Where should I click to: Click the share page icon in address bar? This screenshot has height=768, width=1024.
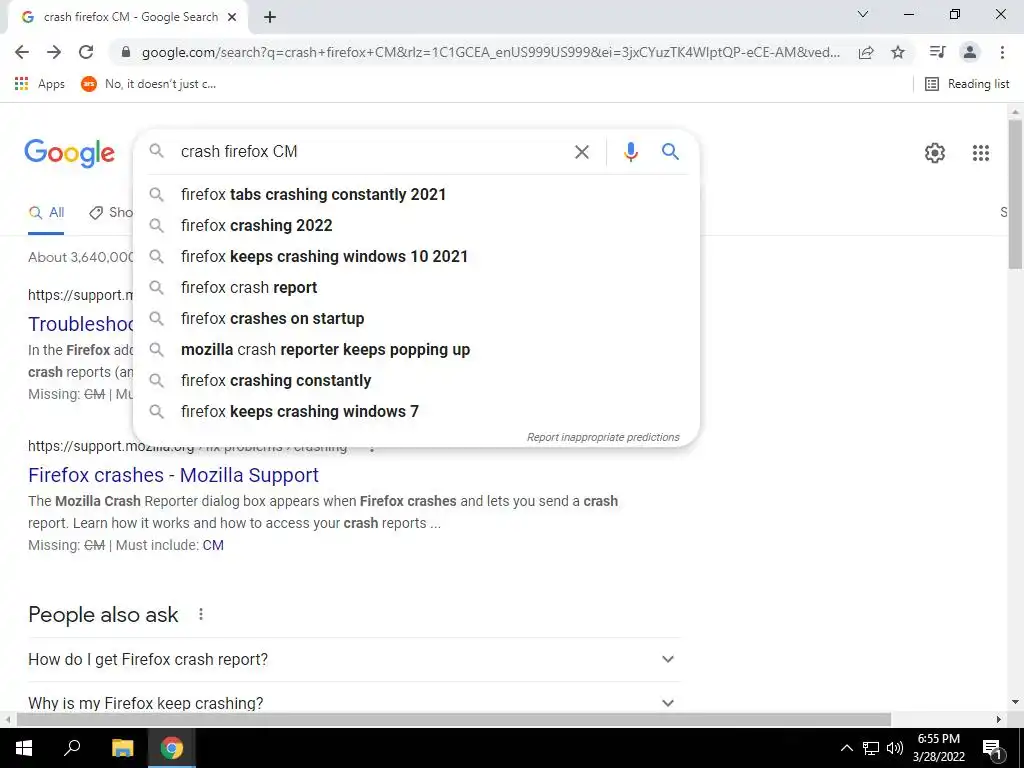point(866,52)
